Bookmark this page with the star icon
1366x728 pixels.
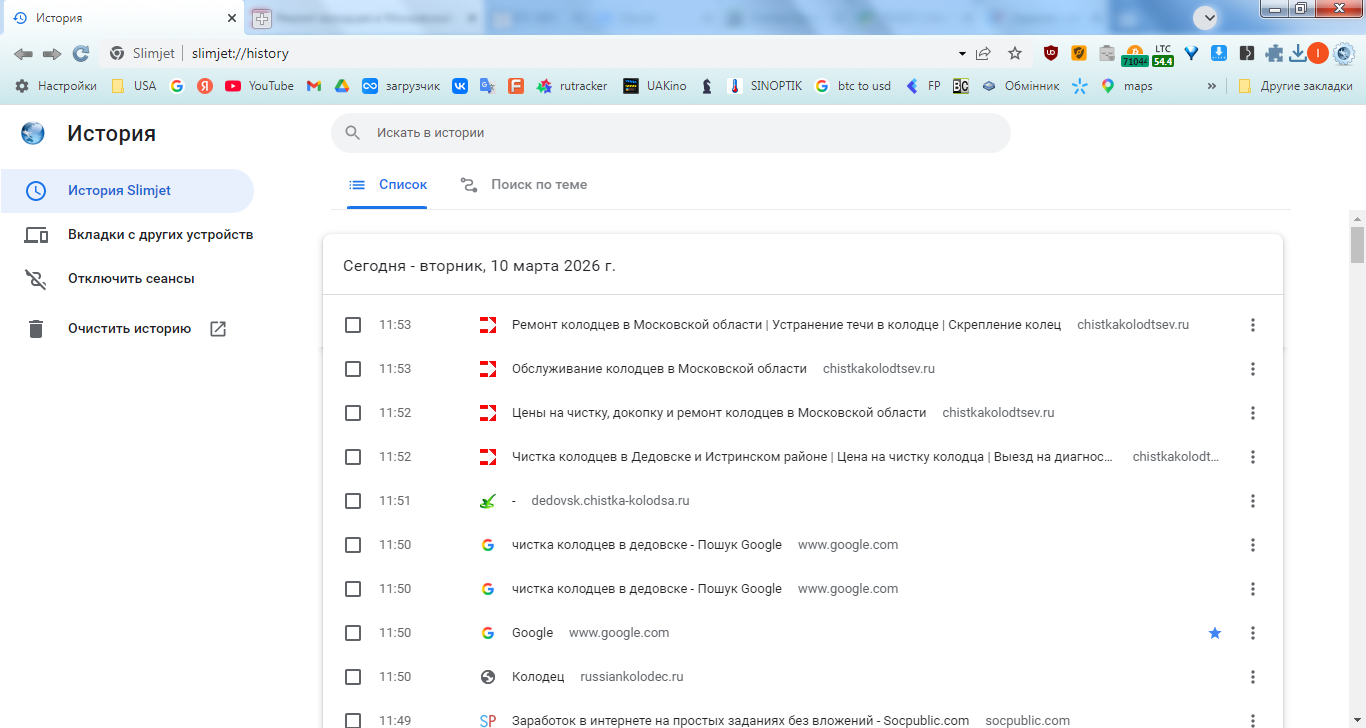point(1015,54)
